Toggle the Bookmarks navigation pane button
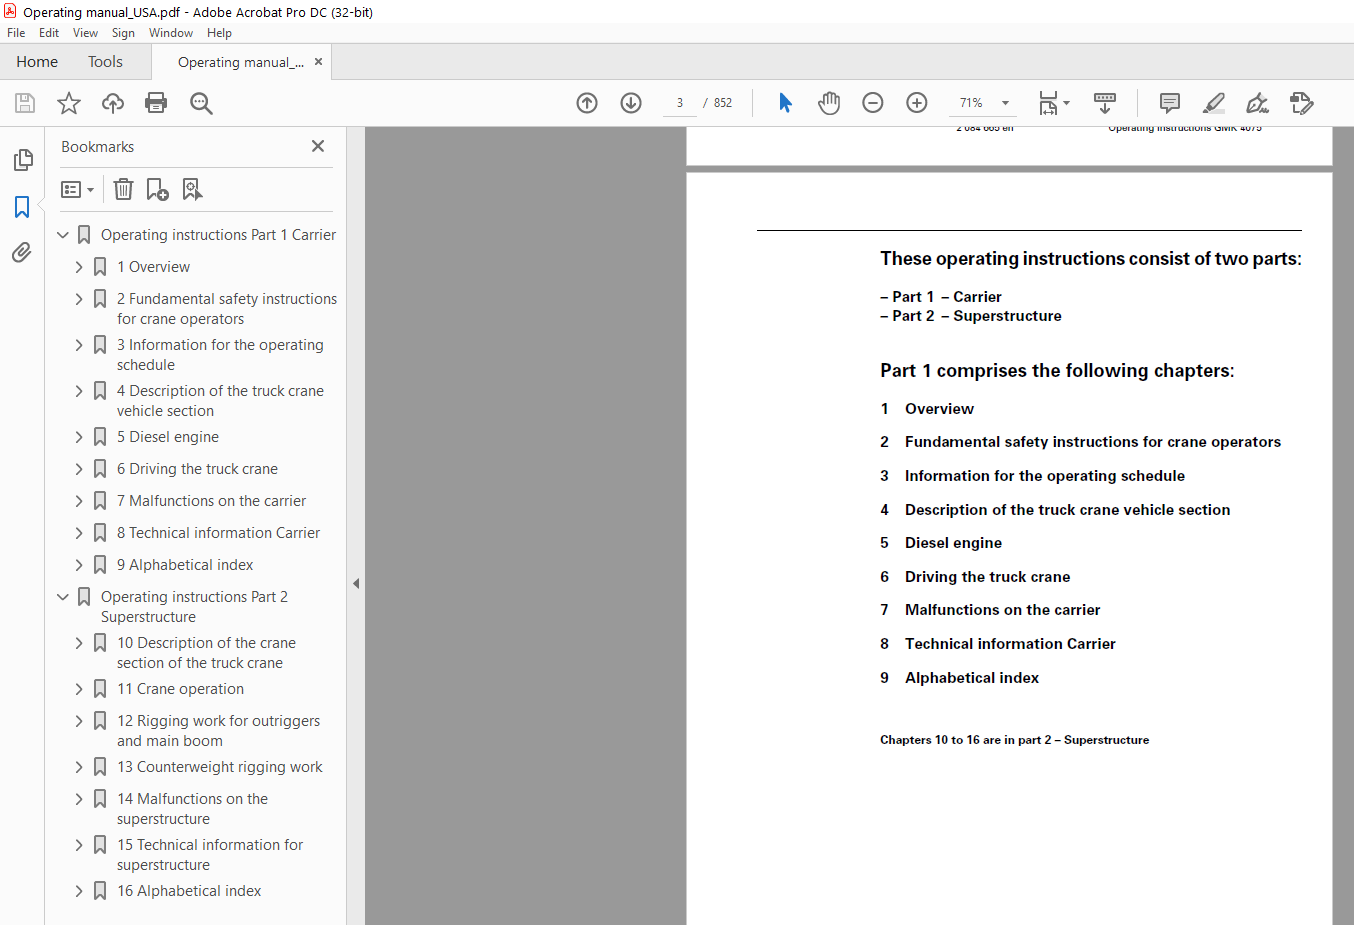The width and height of the screenshot is (1354, 925). (x=22, y=207)
